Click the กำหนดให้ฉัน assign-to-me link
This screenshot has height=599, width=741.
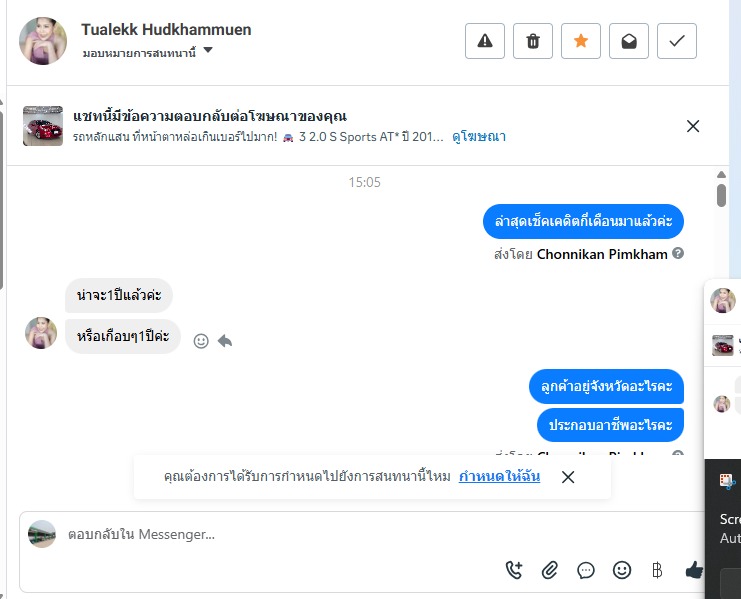[x=499, y=477]
